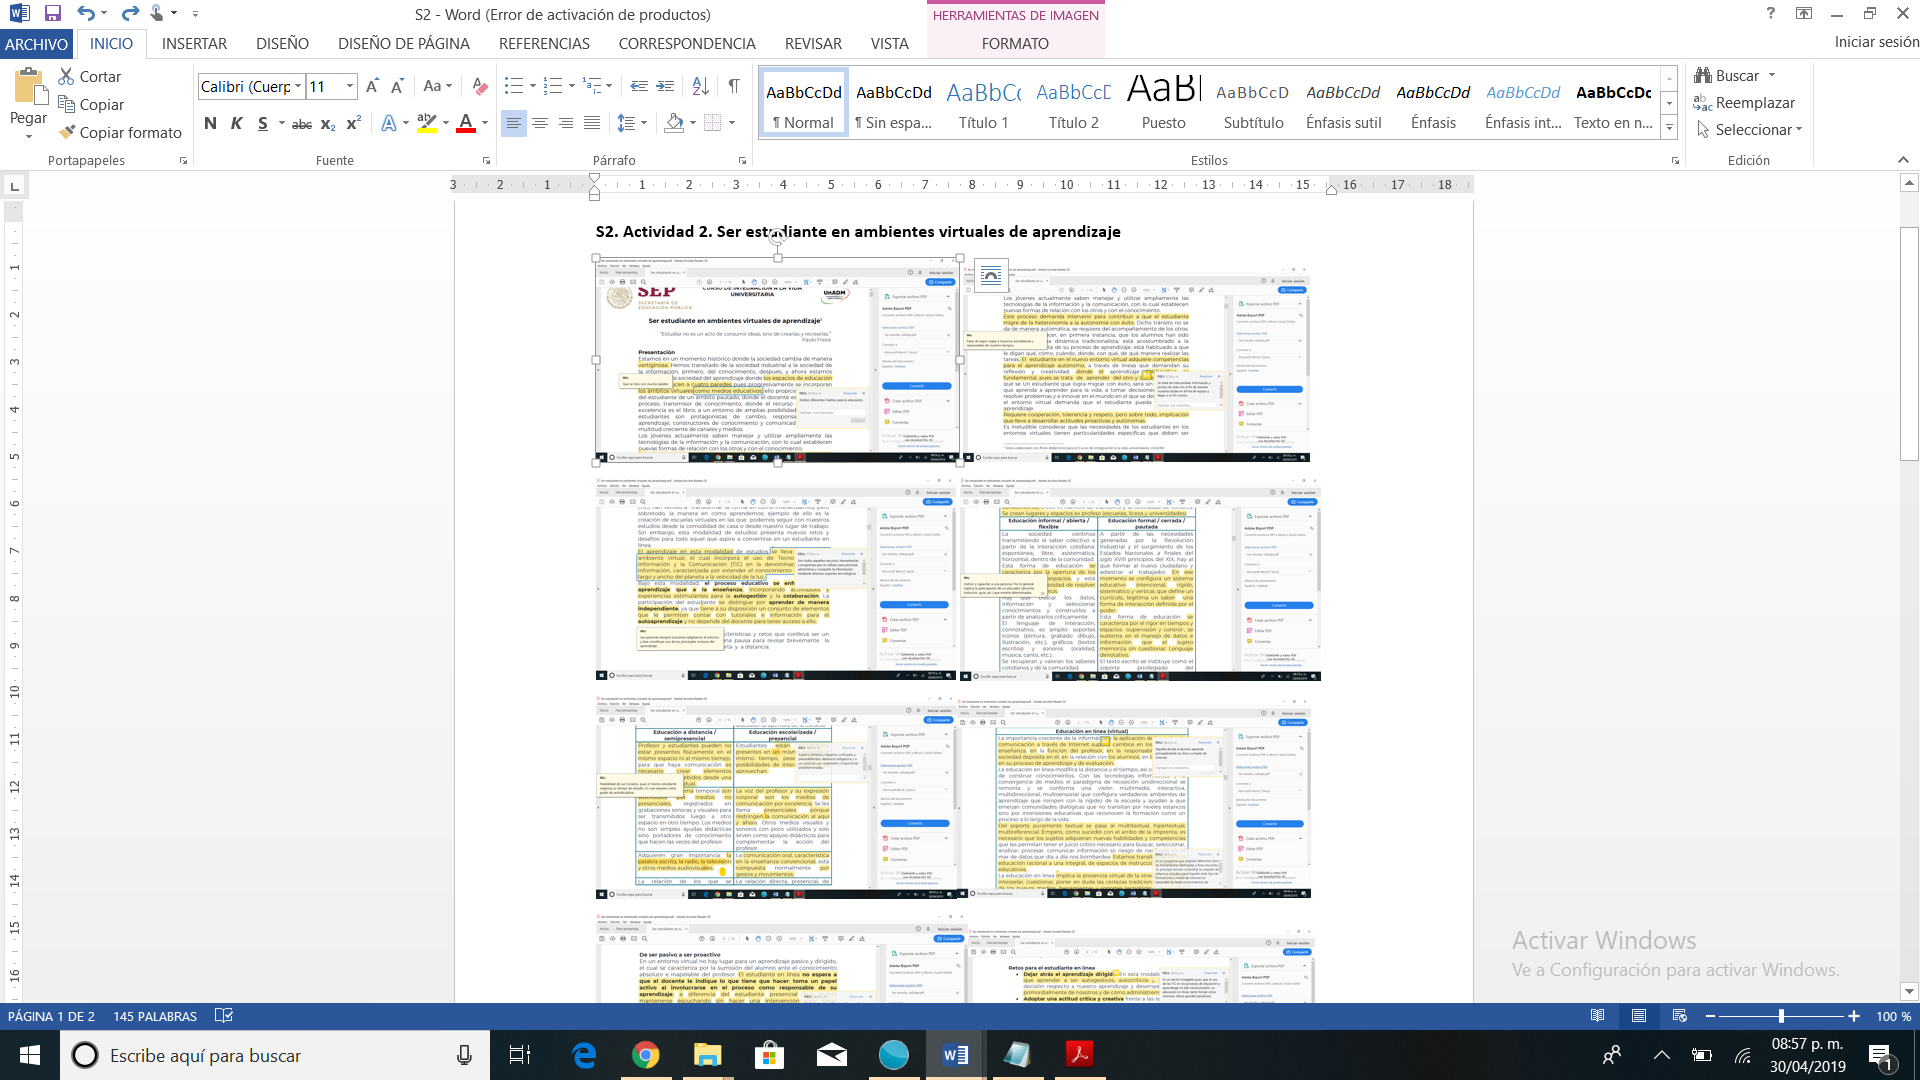The image size is (1920, 1080).
Task: Enable center alignment
Action: coord(540,123)
